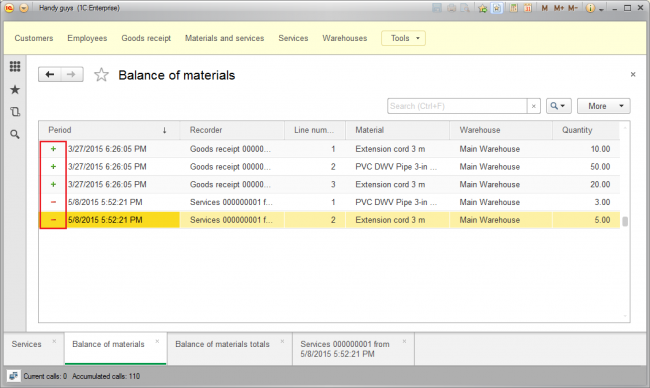Click the minus icon on the Quantity 3.00 row
650x388 pixels.
[53, 202]
